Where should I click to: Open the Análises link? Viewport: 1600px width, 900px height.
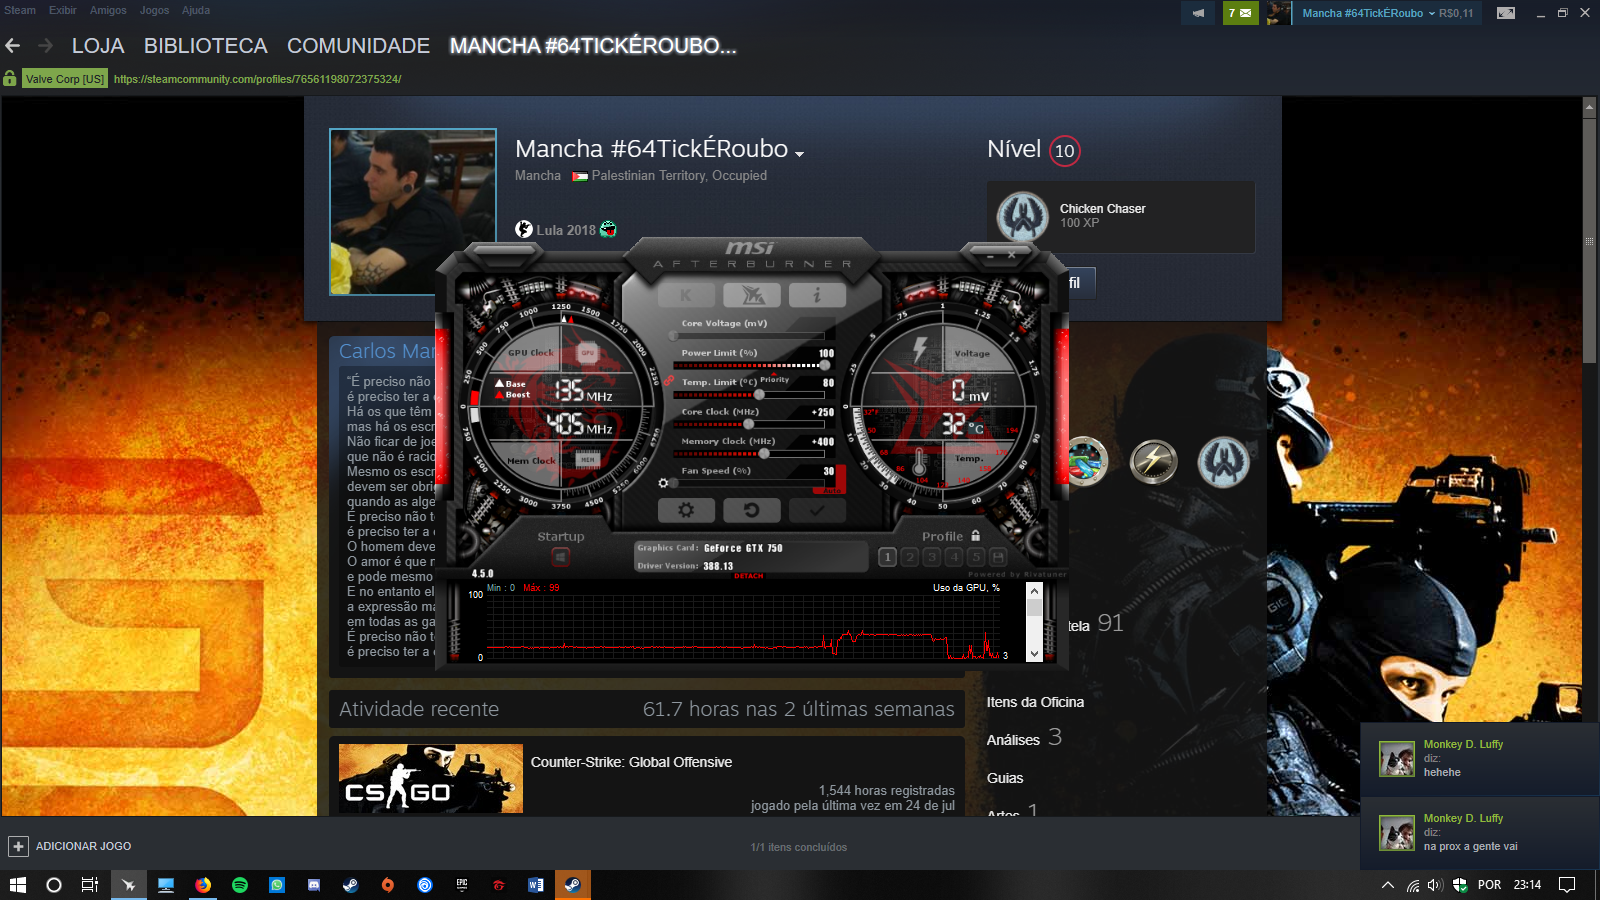click(1013, 740)
